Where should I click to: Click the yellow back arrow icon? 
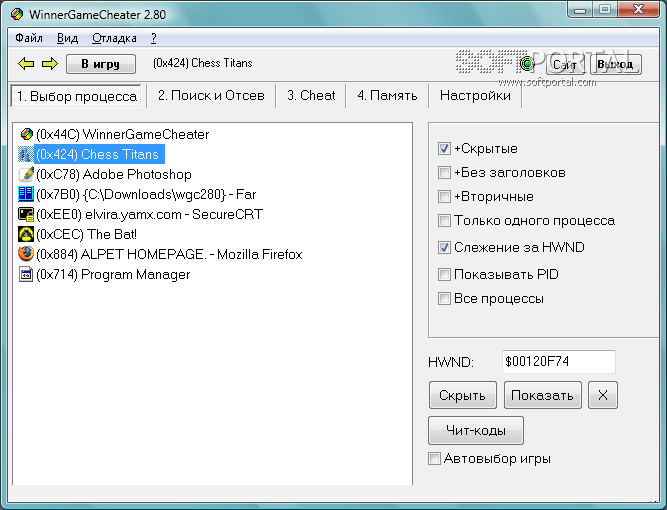26,64
